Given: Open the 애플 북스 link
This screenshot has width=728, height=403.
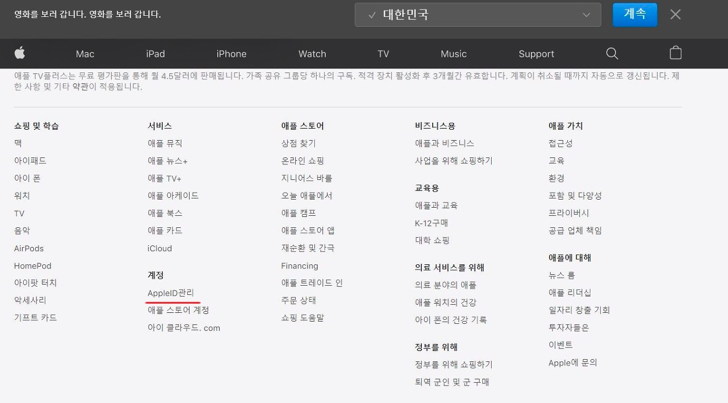Looking at the screenshot, I should pyautogui.click(x=165, y=213).
